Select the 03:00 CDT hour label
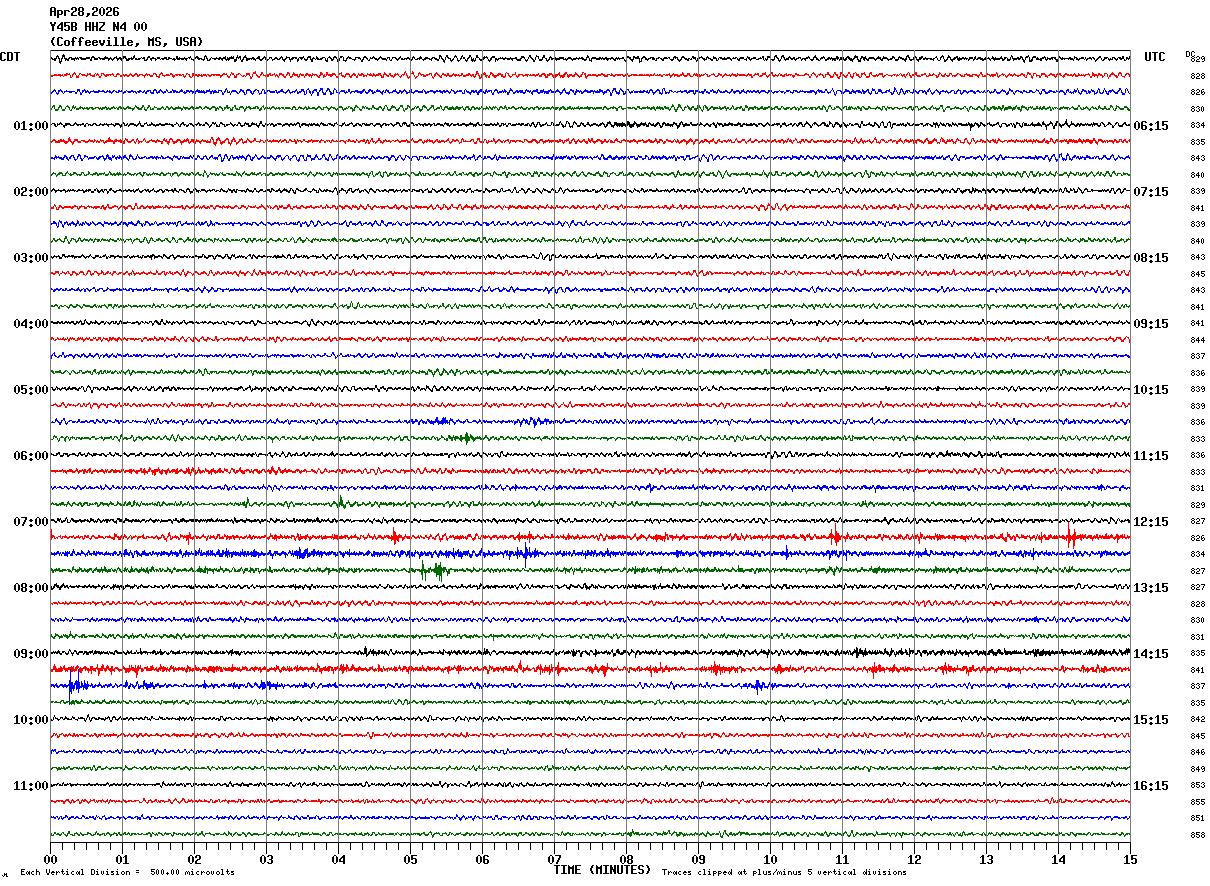 (x=31, y=258)
